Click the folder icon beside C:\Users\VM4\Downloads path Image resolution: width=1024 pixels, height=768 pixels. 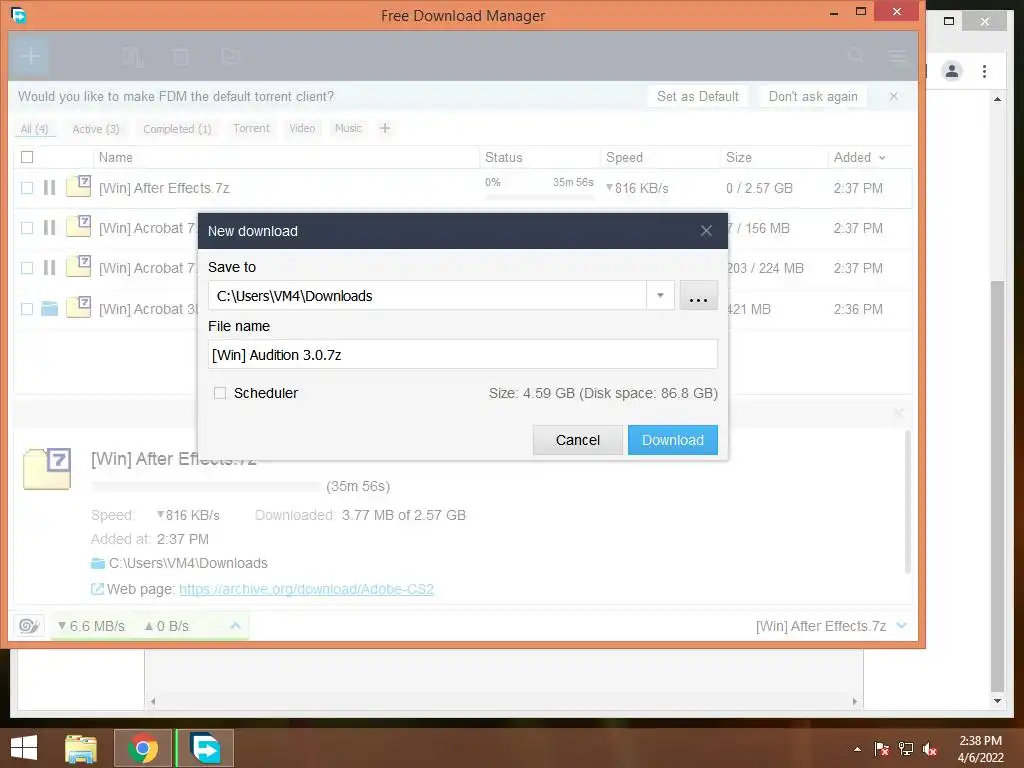coord(98,563)
